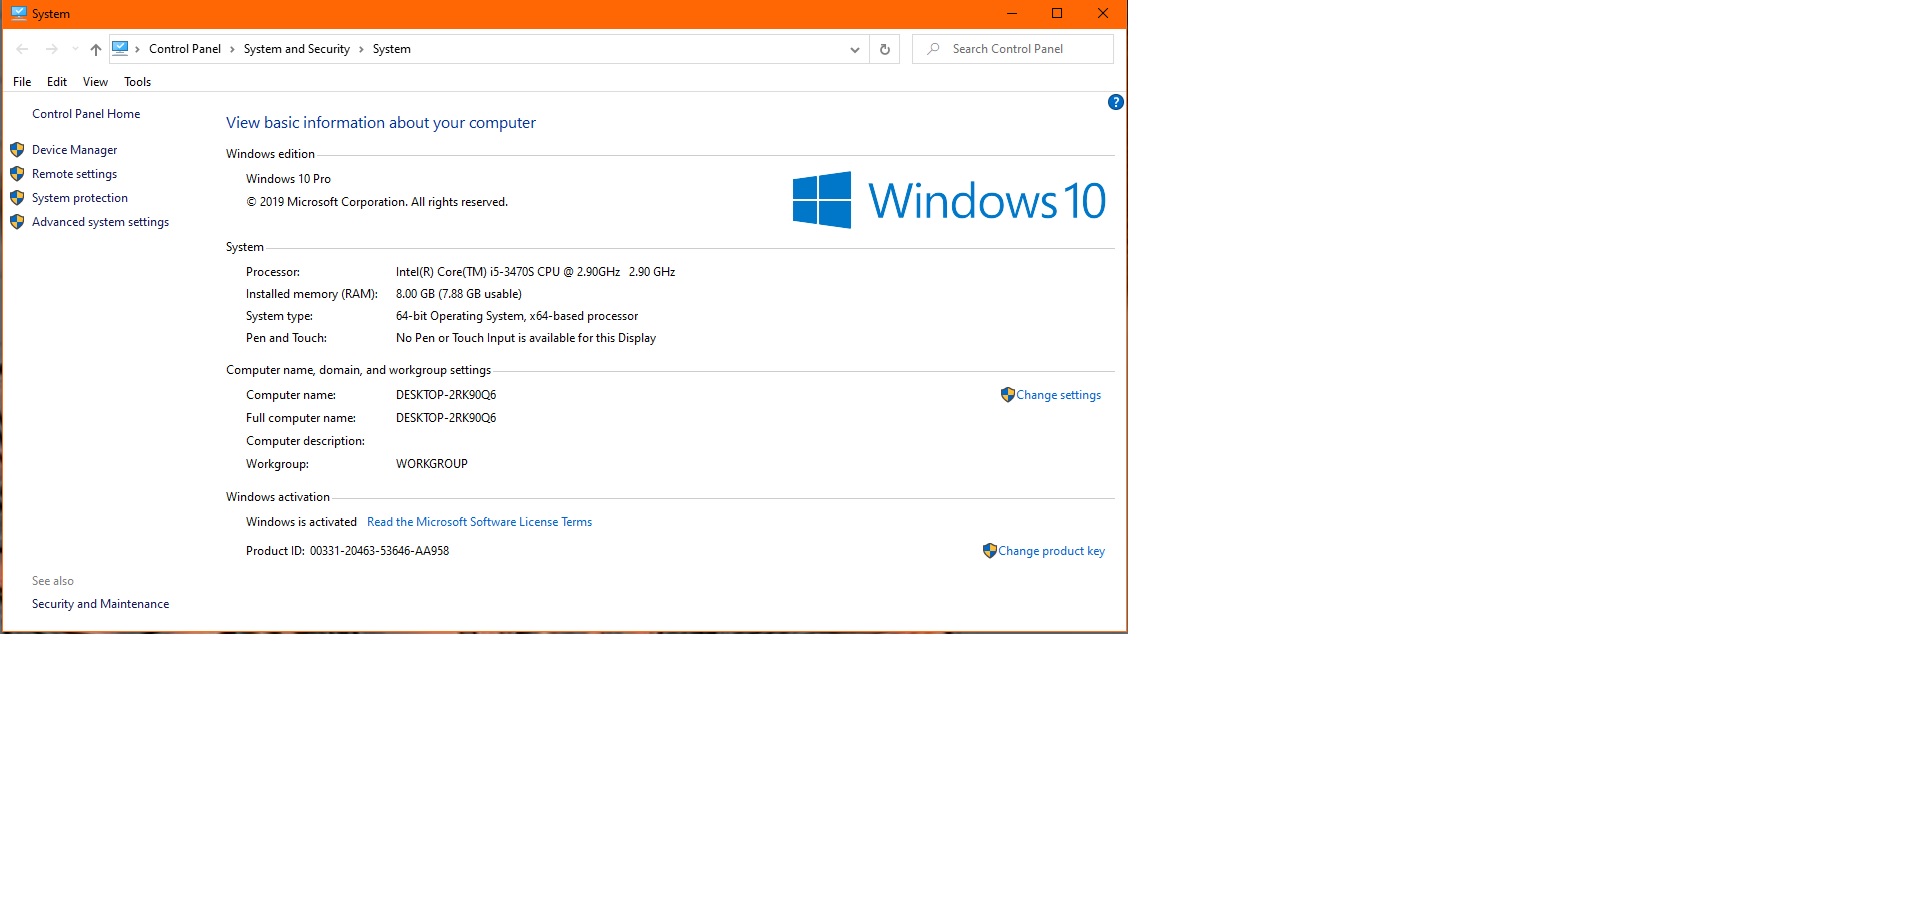
Task: Select System and Security breadcrumb
Action: pos(297,49)
